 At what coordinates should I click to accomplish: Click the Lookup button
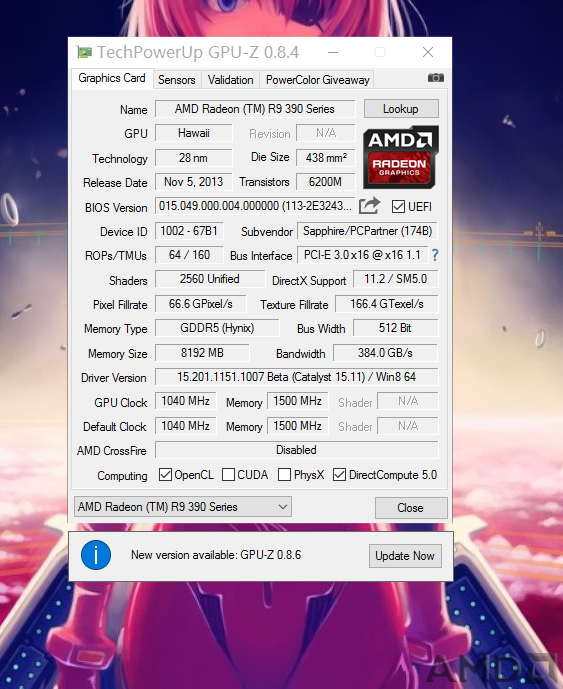[401, 109]
